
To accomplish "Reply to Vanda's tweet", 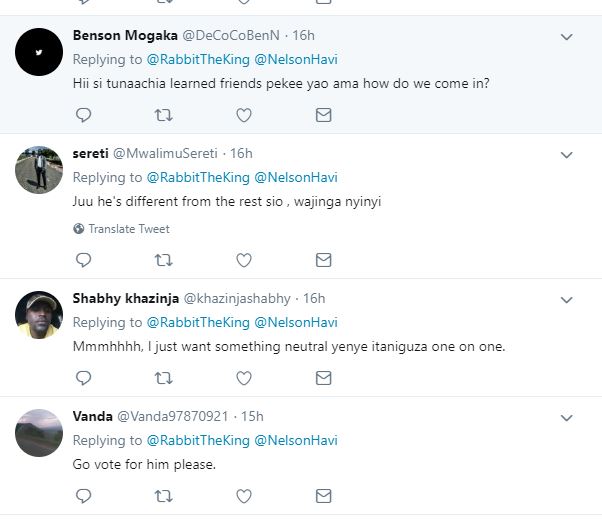I will [x=83, y=496].
